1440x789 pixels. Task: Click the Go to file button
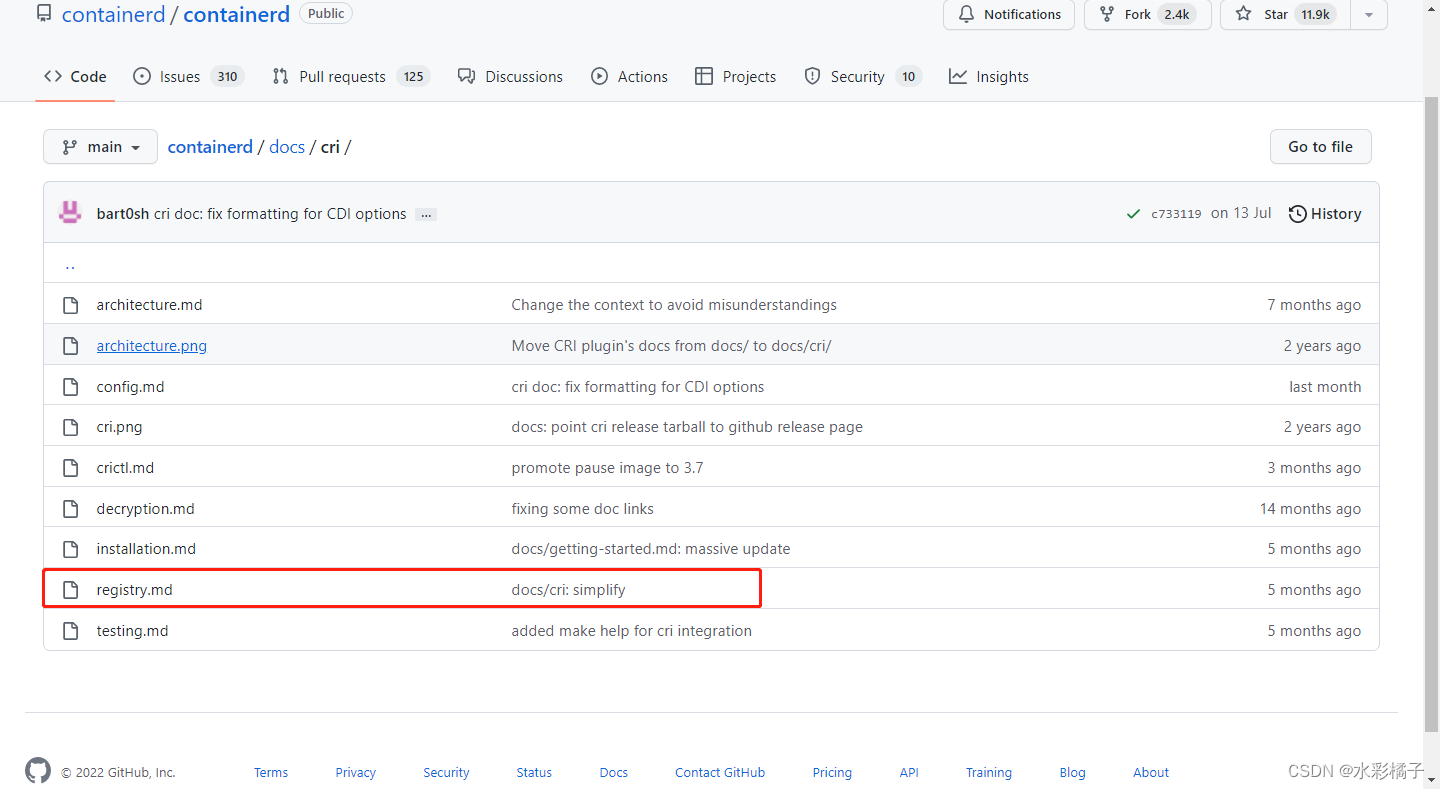click(x=1320, y=147)
